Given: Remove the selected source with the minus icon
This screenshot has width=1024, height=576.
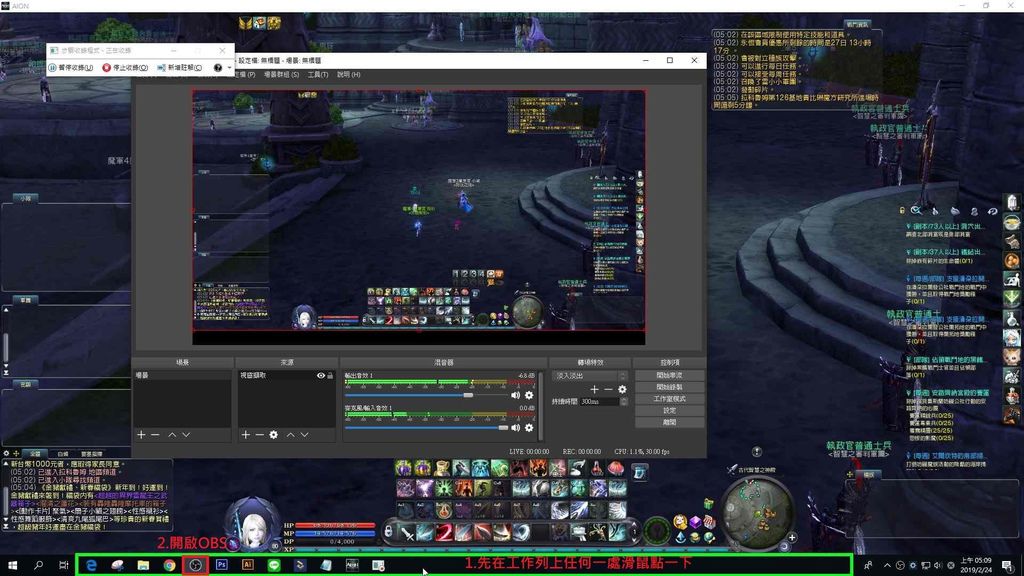Looking at the screenshot, I should (x=259, y=434).
